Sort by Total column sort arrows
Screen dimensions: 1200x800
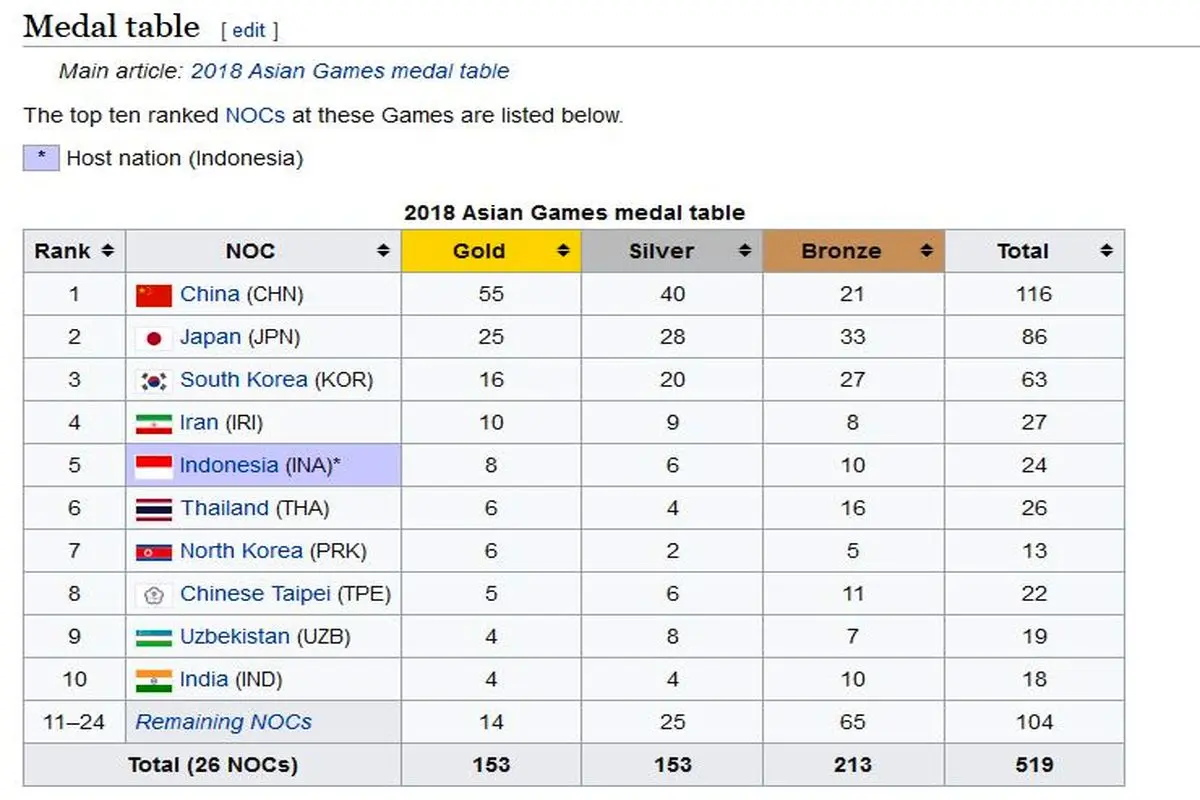pos(1106,251)
